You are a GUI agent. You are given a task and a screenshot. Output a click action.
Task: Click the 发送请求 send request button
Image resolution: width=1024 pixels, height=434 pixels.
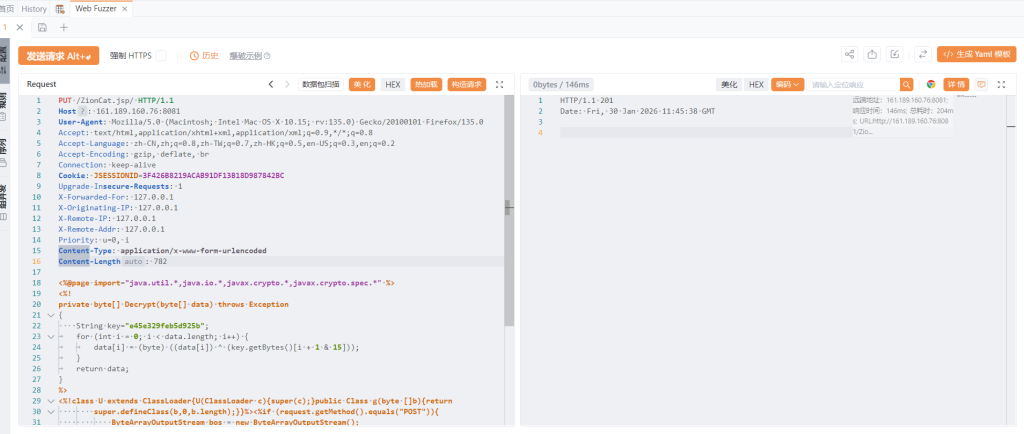point(58,55)
